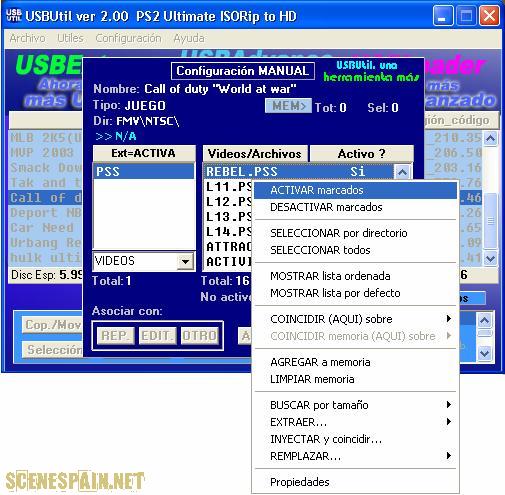
Task: Click the Activo ? column header
Action: tap(362, 154)
